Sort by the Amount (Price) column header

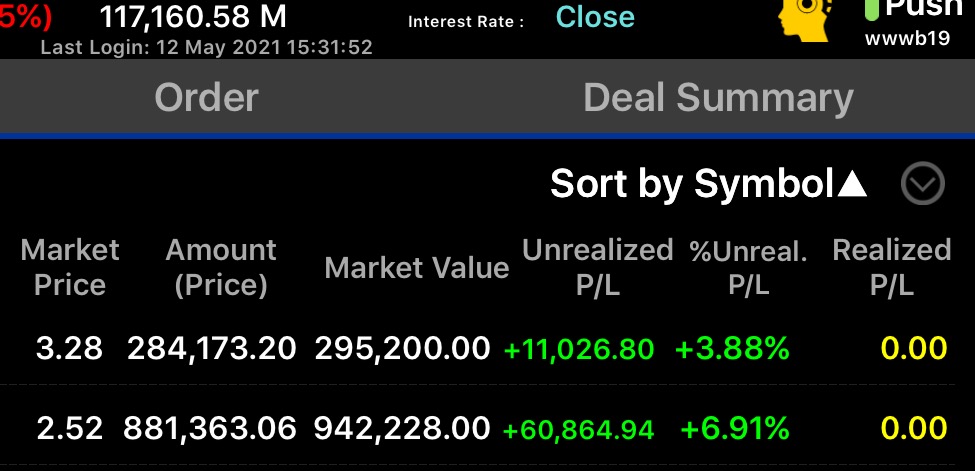[x=221, y=267]
